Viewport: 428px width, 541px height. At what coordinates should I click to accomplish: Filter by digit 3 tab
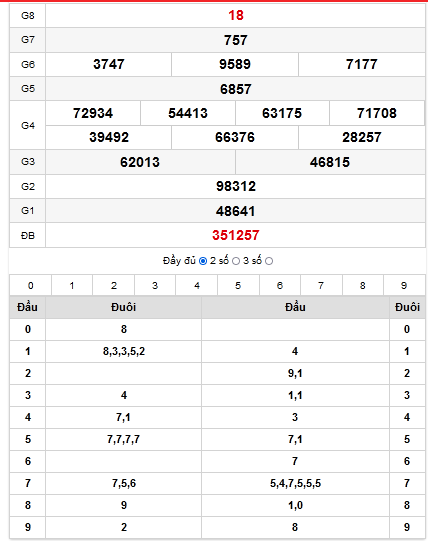[x=155, y=285]
